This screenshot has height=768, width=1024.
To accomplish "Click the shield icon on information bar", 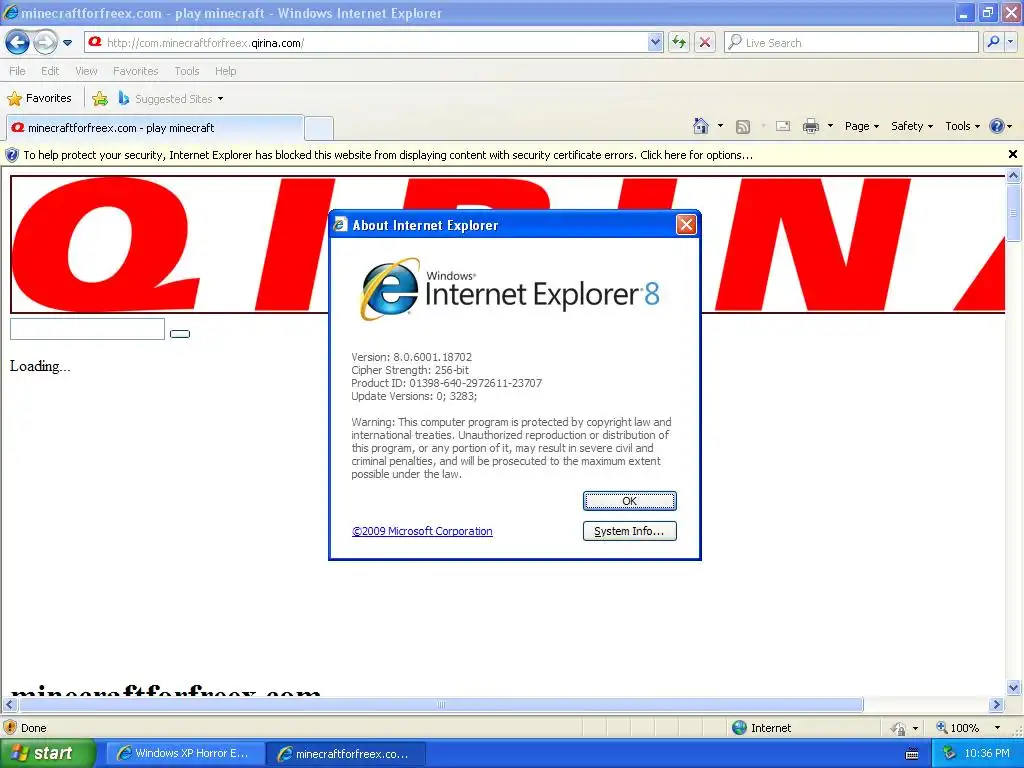I will click(12, 155).
